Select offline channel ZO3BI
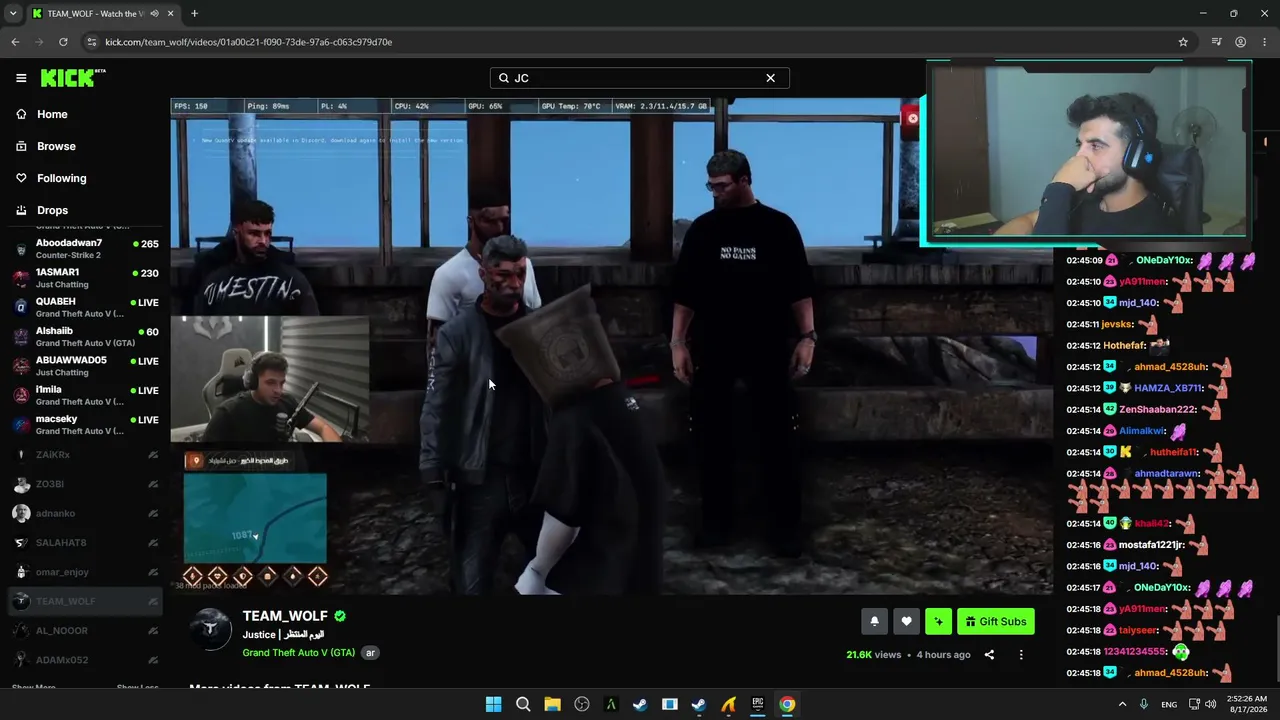The image size is (1280, 720). (x=85, y=484)
